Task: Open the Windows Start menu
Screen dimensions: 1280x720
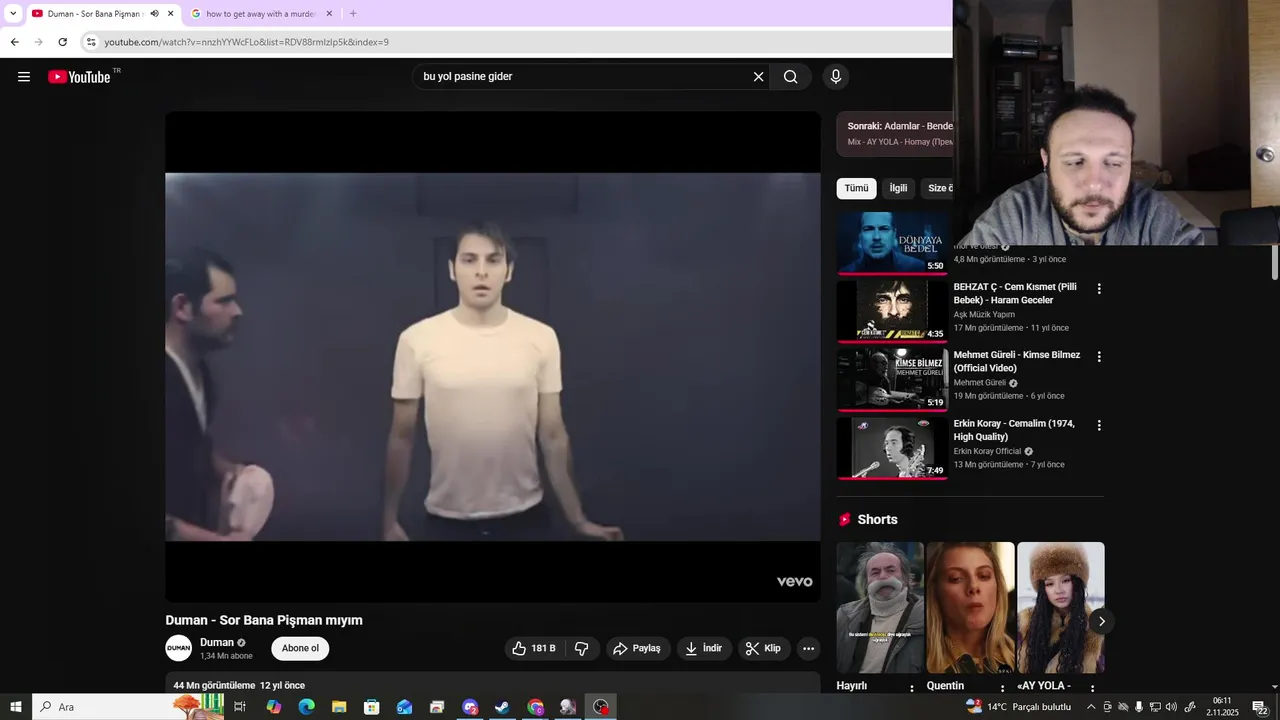Action: click(x=16, y=707)
